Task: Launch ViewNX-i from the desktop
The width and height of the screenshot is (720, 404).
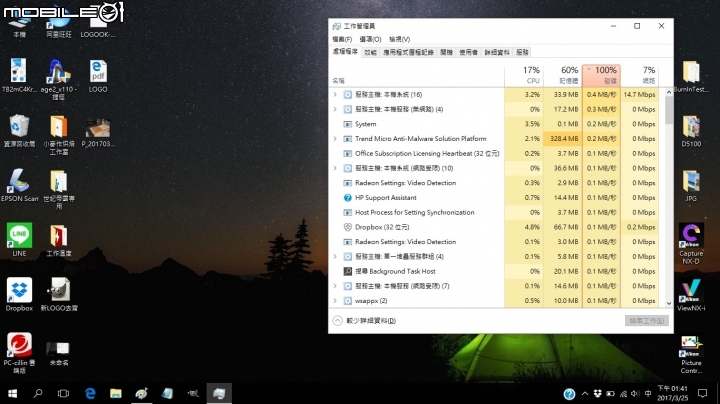Action: click(x=691, y=295)
